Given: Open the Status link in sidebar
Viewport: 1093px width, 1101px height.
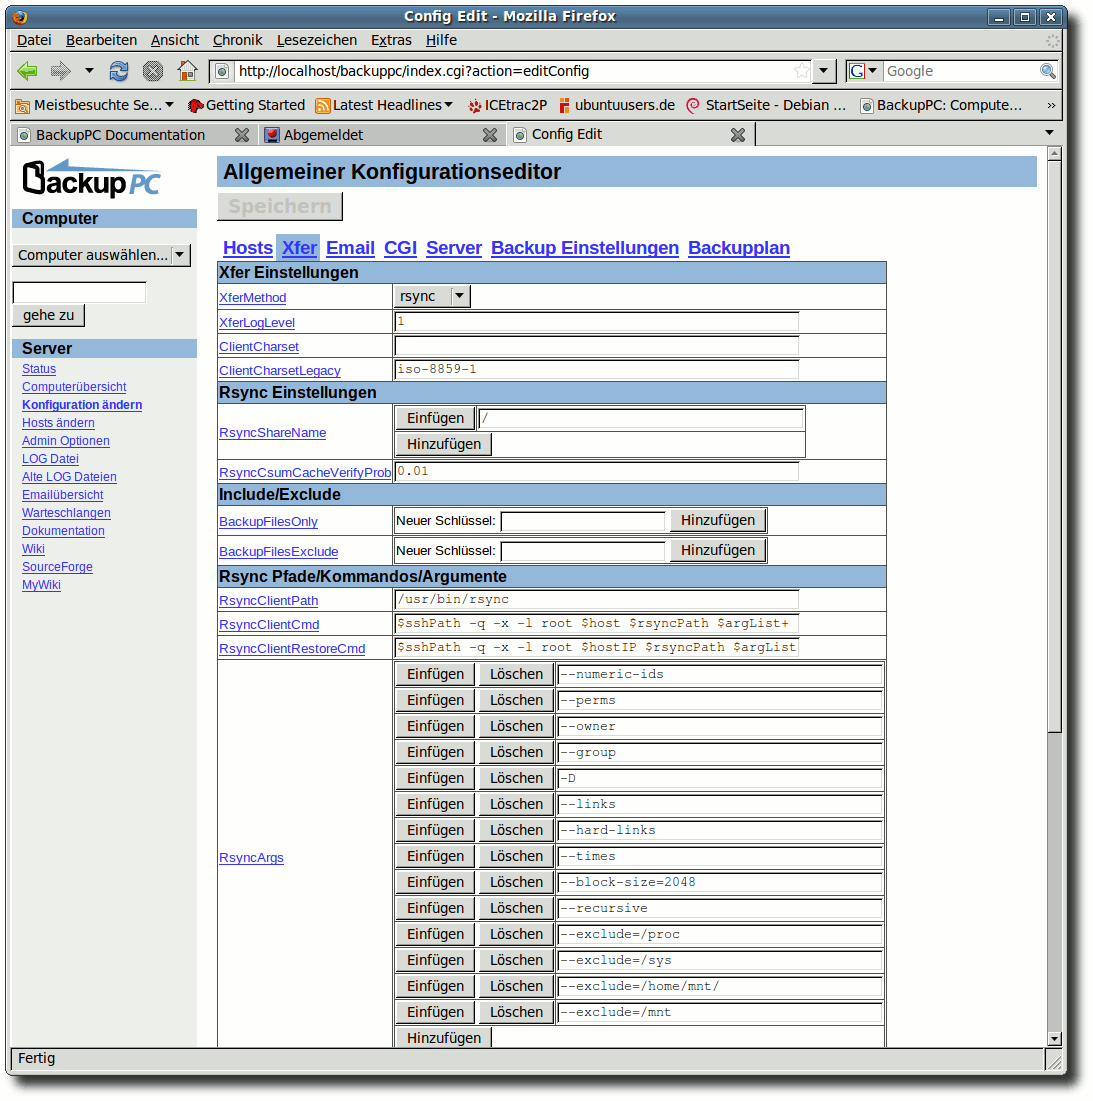Looking at the screenshot, I should (39, 369).
